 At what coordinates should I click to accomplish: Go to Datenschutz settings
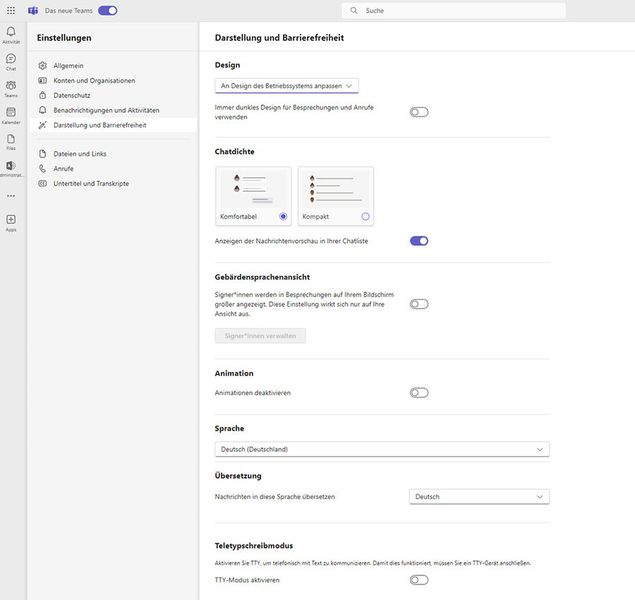point(114,95)
